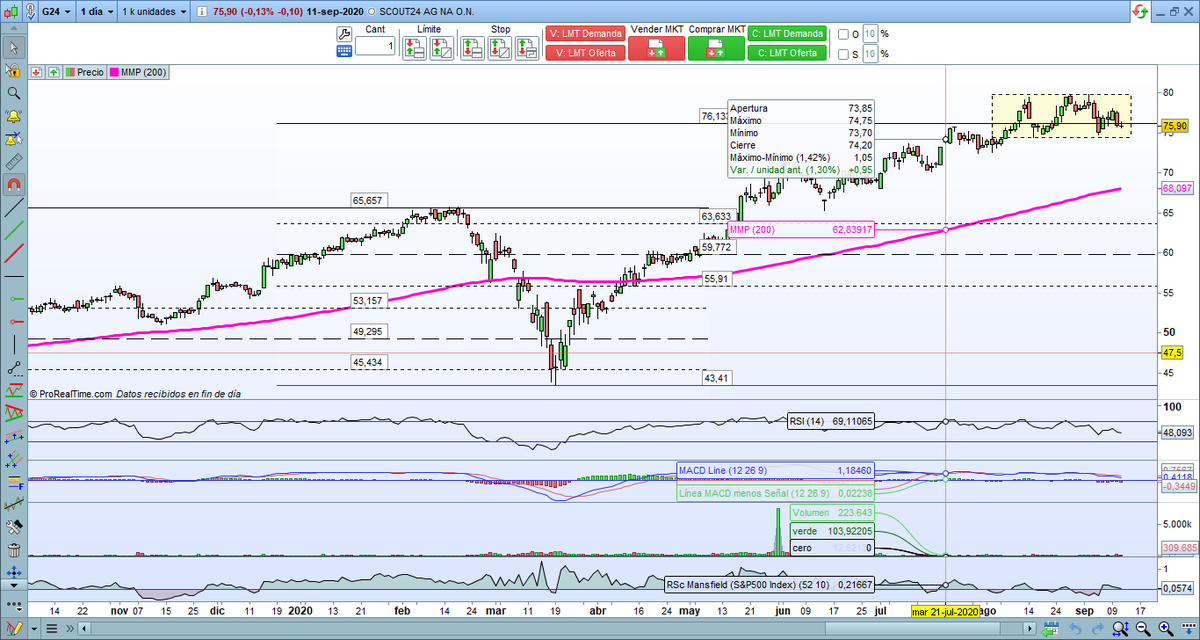The image size is (1200, 640).
Task: Click the trash bin delete tool
Action: (x=13, y=550)
